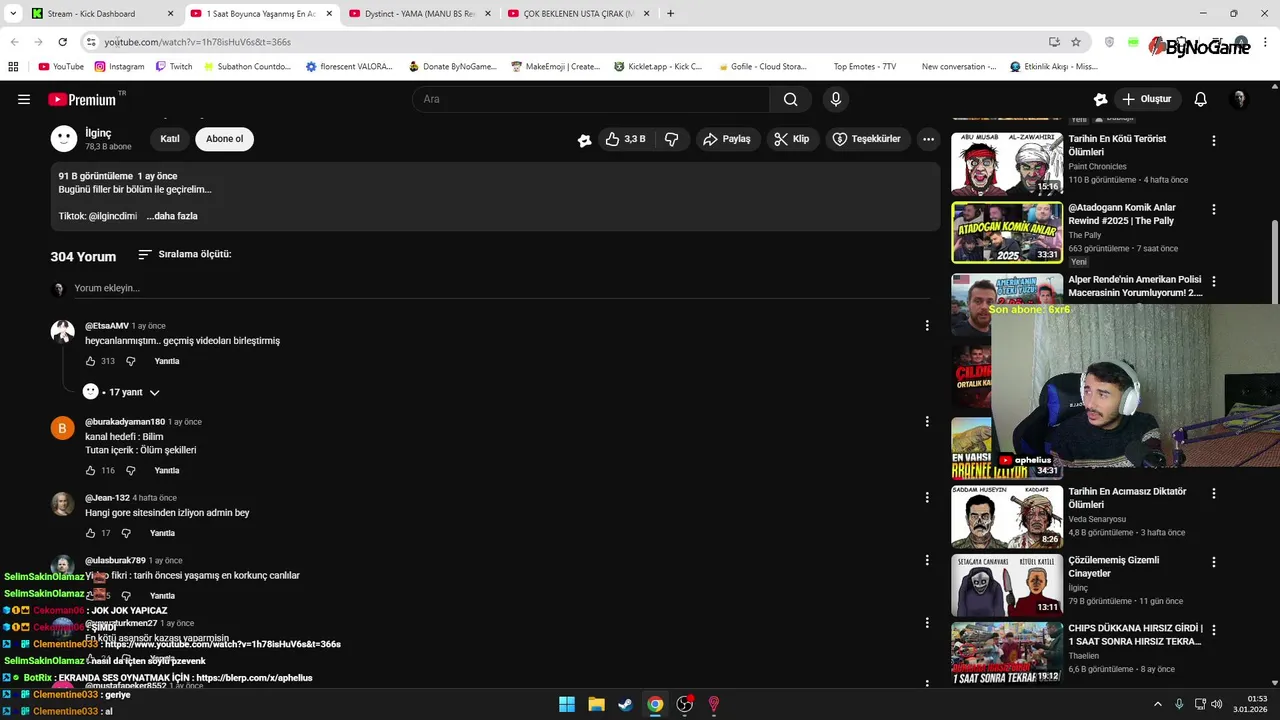
Task: Open the Kicklet.app bookmark
Action: 659,67
